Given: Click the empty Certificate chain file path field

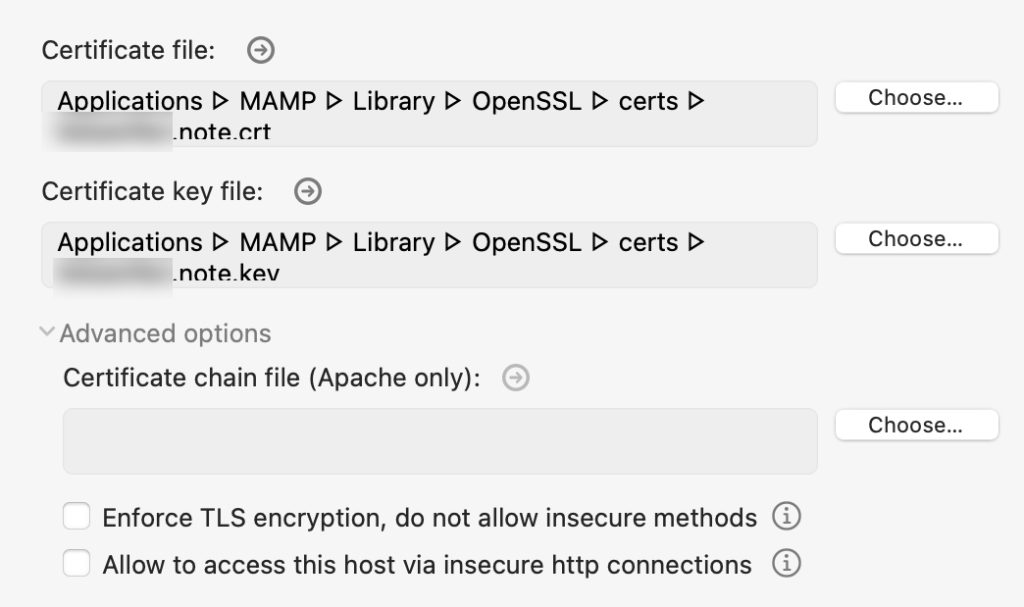Looking at the screenshot, I should (440, 441).
